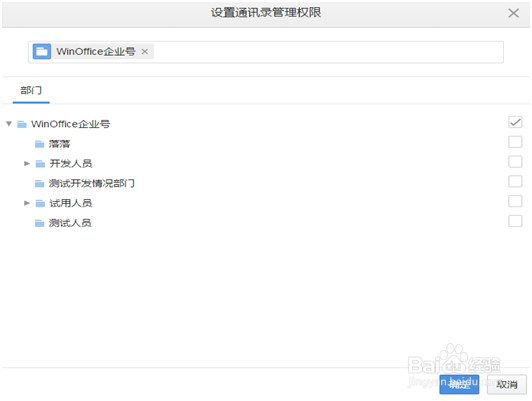Select the 测试人员 label
The image size is (532, 401).
click(x=70, y=223)
